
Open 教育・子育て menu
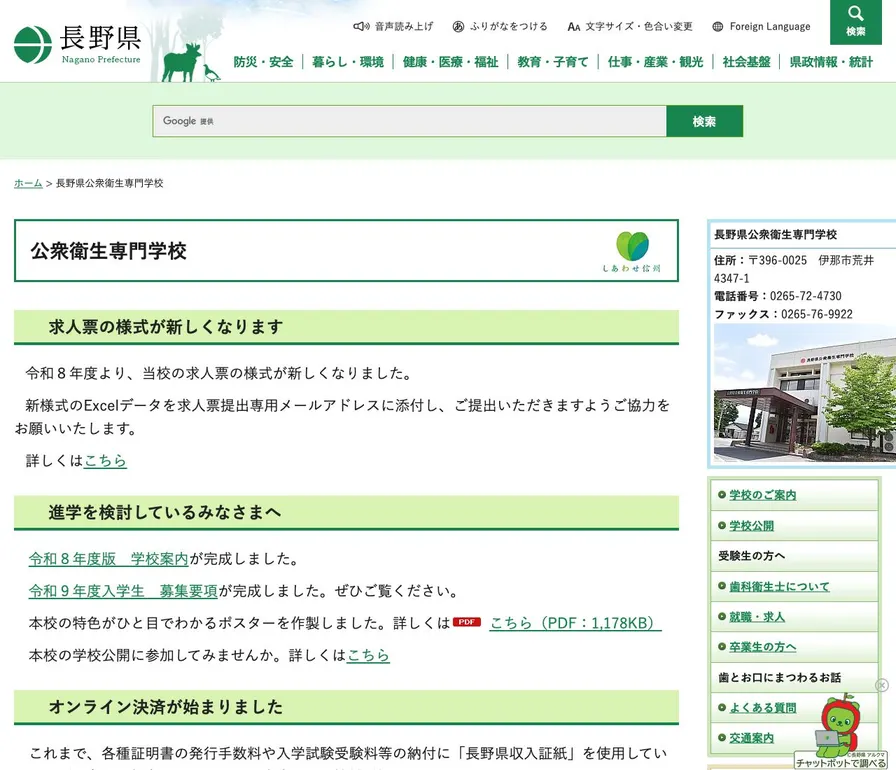[553, 62]
